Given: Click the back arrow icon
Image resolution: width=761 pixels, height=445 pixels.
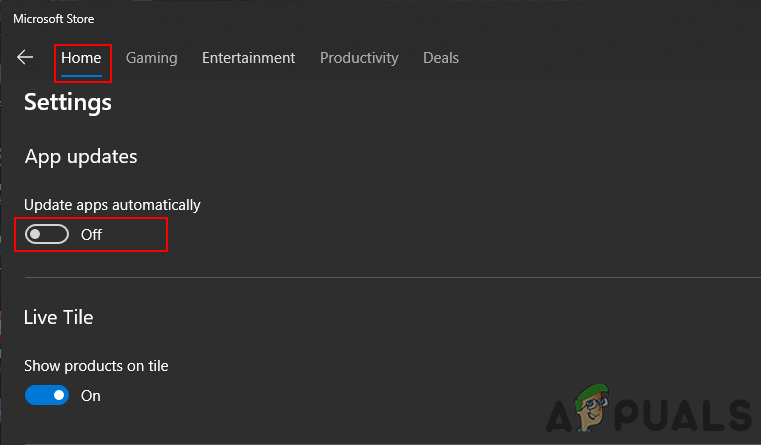Looking at the screenshot, I should (x=25, y=58).
